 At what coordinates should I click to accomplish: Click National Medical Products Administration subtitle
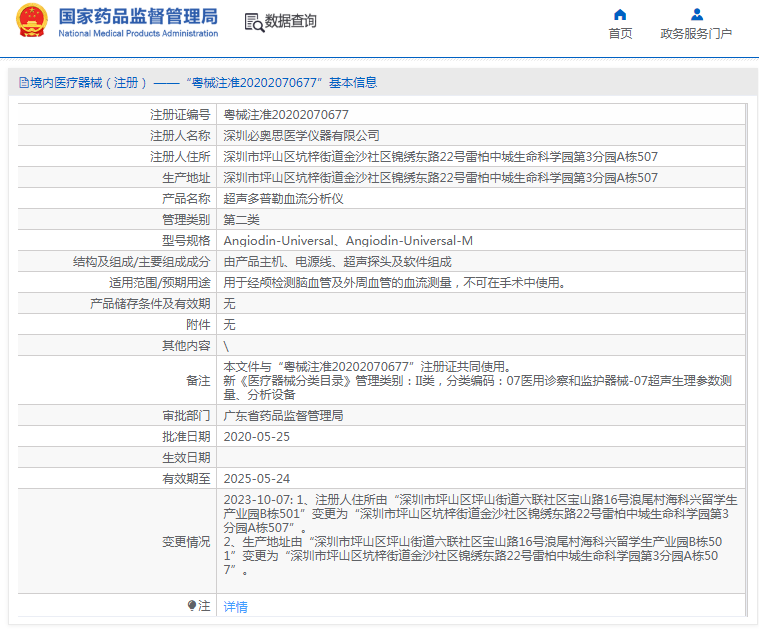tap(138, 33)
